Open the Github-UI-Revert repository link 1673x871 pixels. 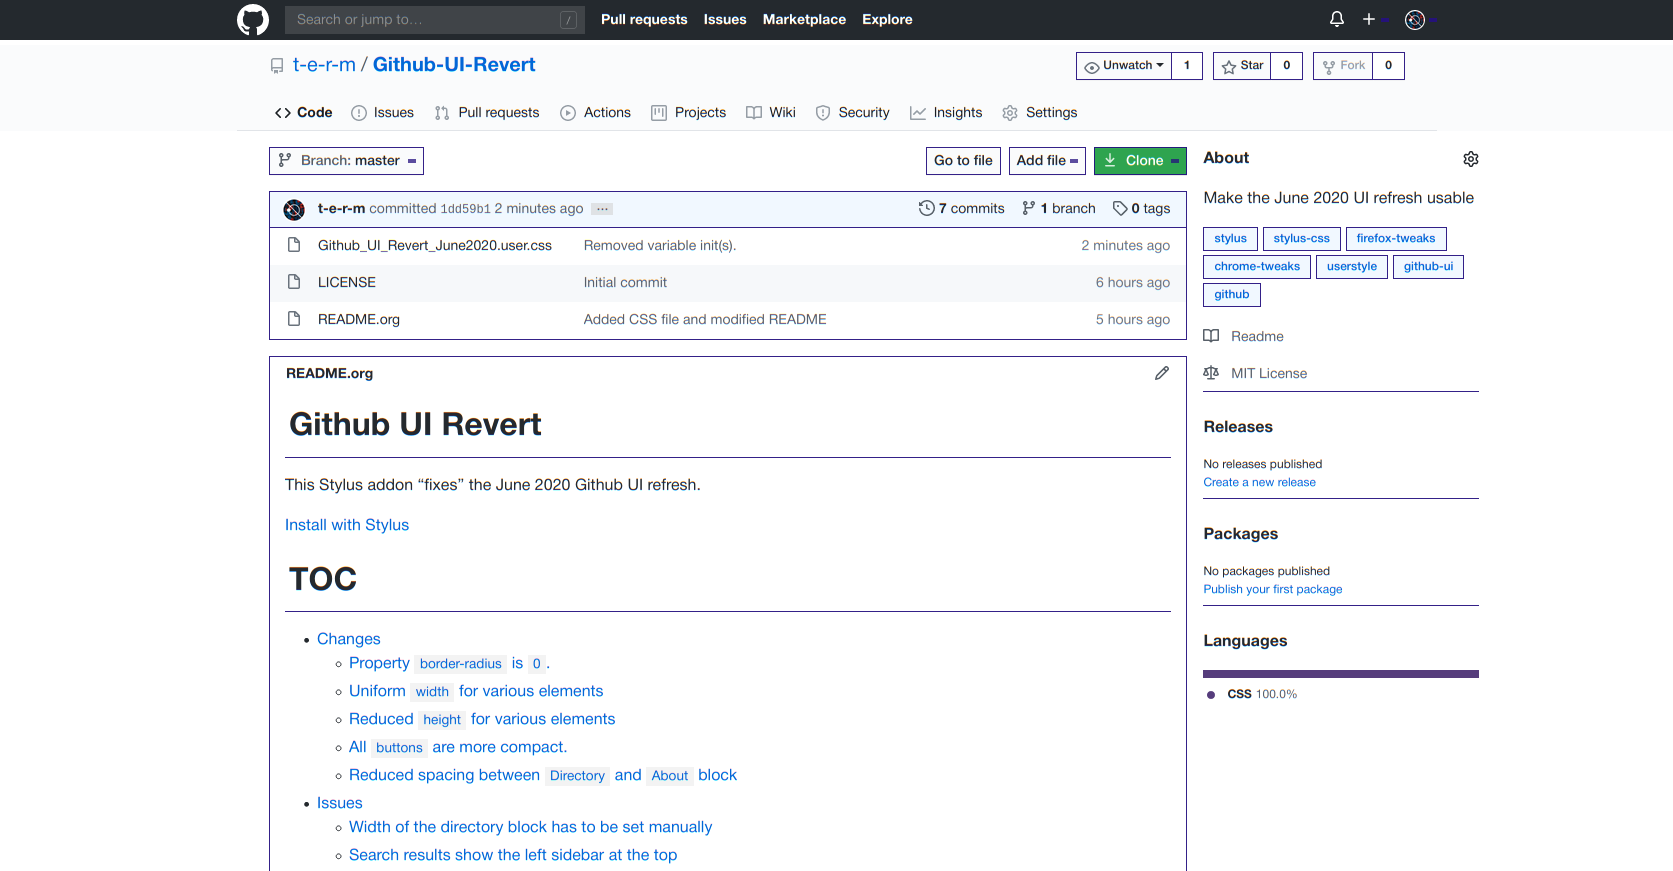click(454, 65)
